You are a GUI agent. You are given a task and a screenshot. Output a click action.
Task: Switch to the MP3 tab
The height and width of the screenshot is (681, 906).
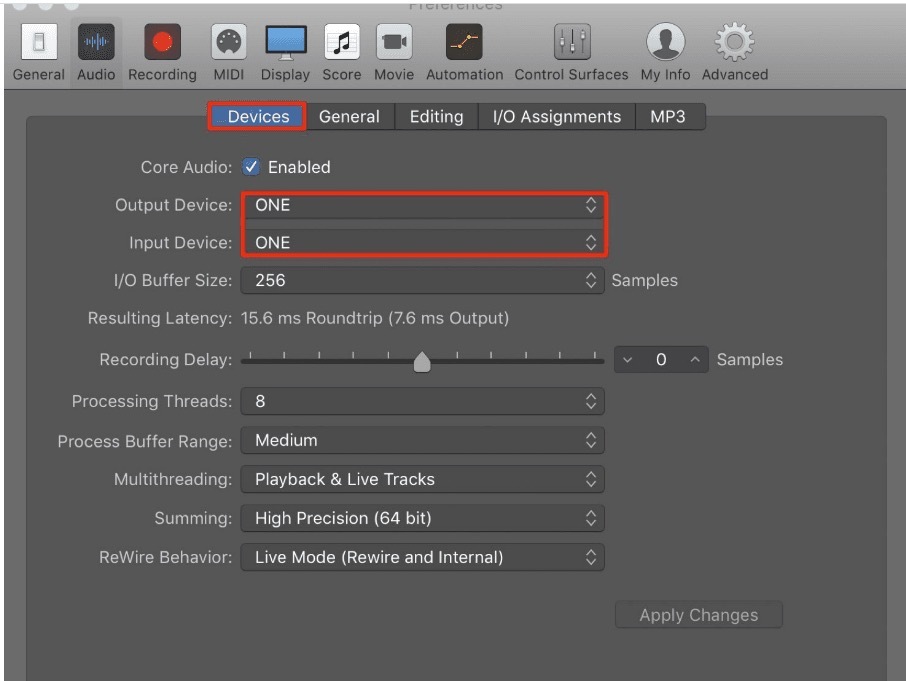668,117
